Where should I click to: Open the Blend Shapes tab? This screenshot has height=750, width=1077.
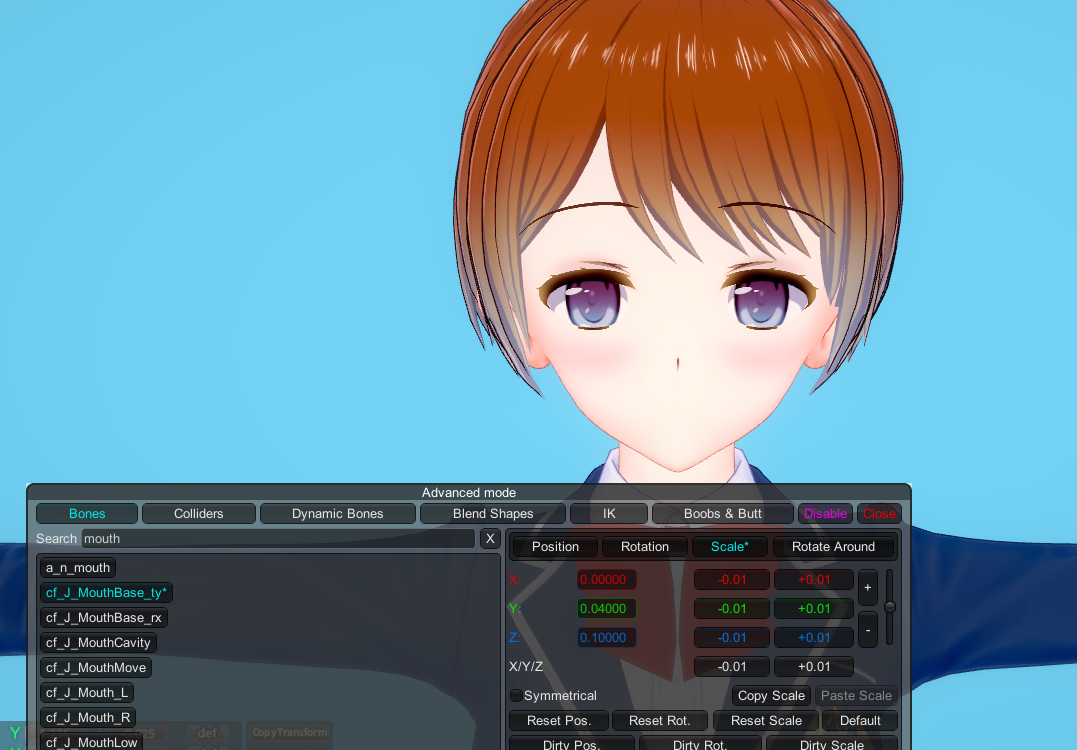(492, 514)
